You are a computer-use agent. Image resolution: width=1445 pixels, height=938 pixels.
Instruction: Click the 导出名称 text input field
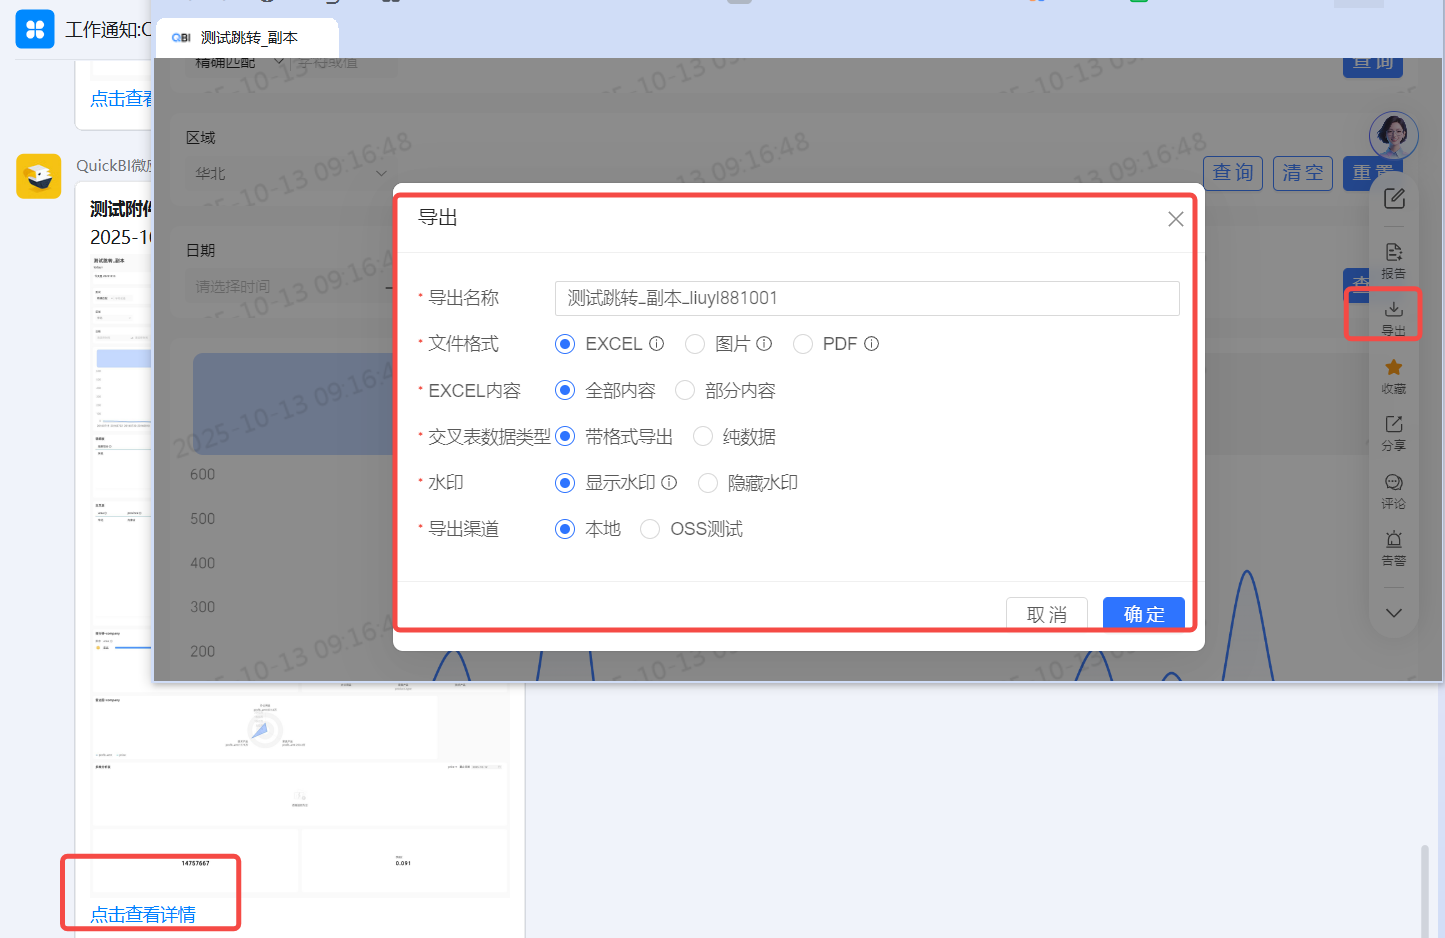tap(866, 298)
